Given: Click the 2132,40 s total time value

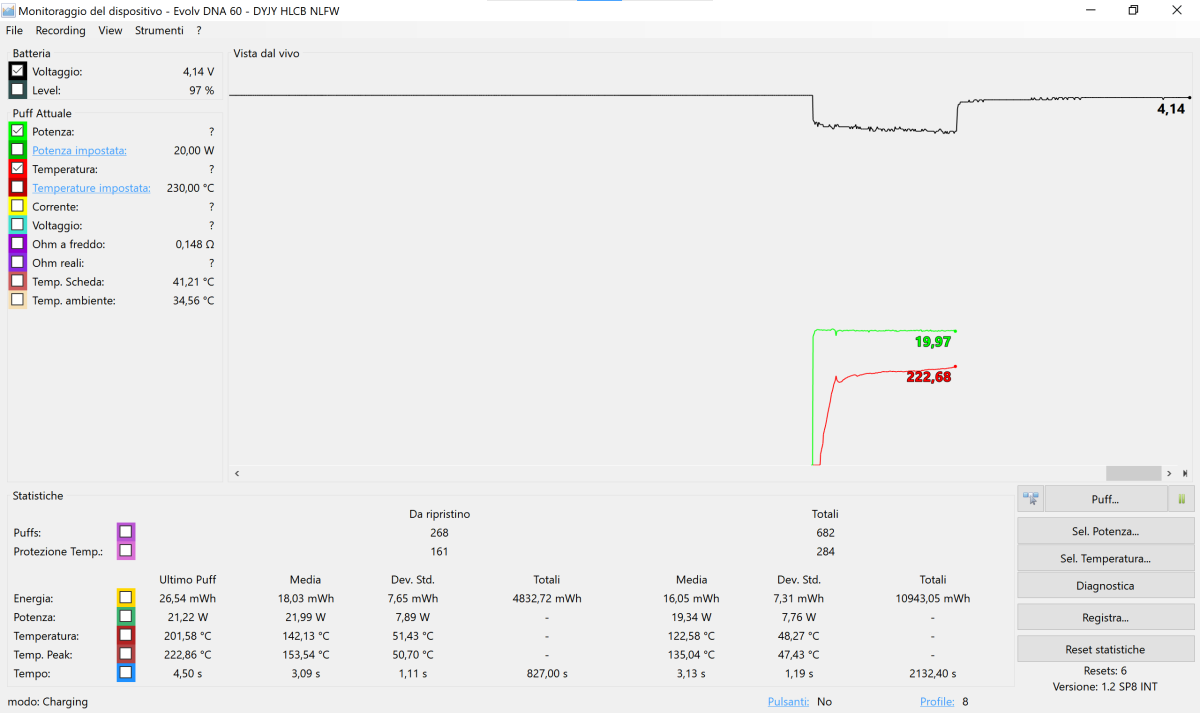Looking at the screenshot, I should (x=932, y=674).
